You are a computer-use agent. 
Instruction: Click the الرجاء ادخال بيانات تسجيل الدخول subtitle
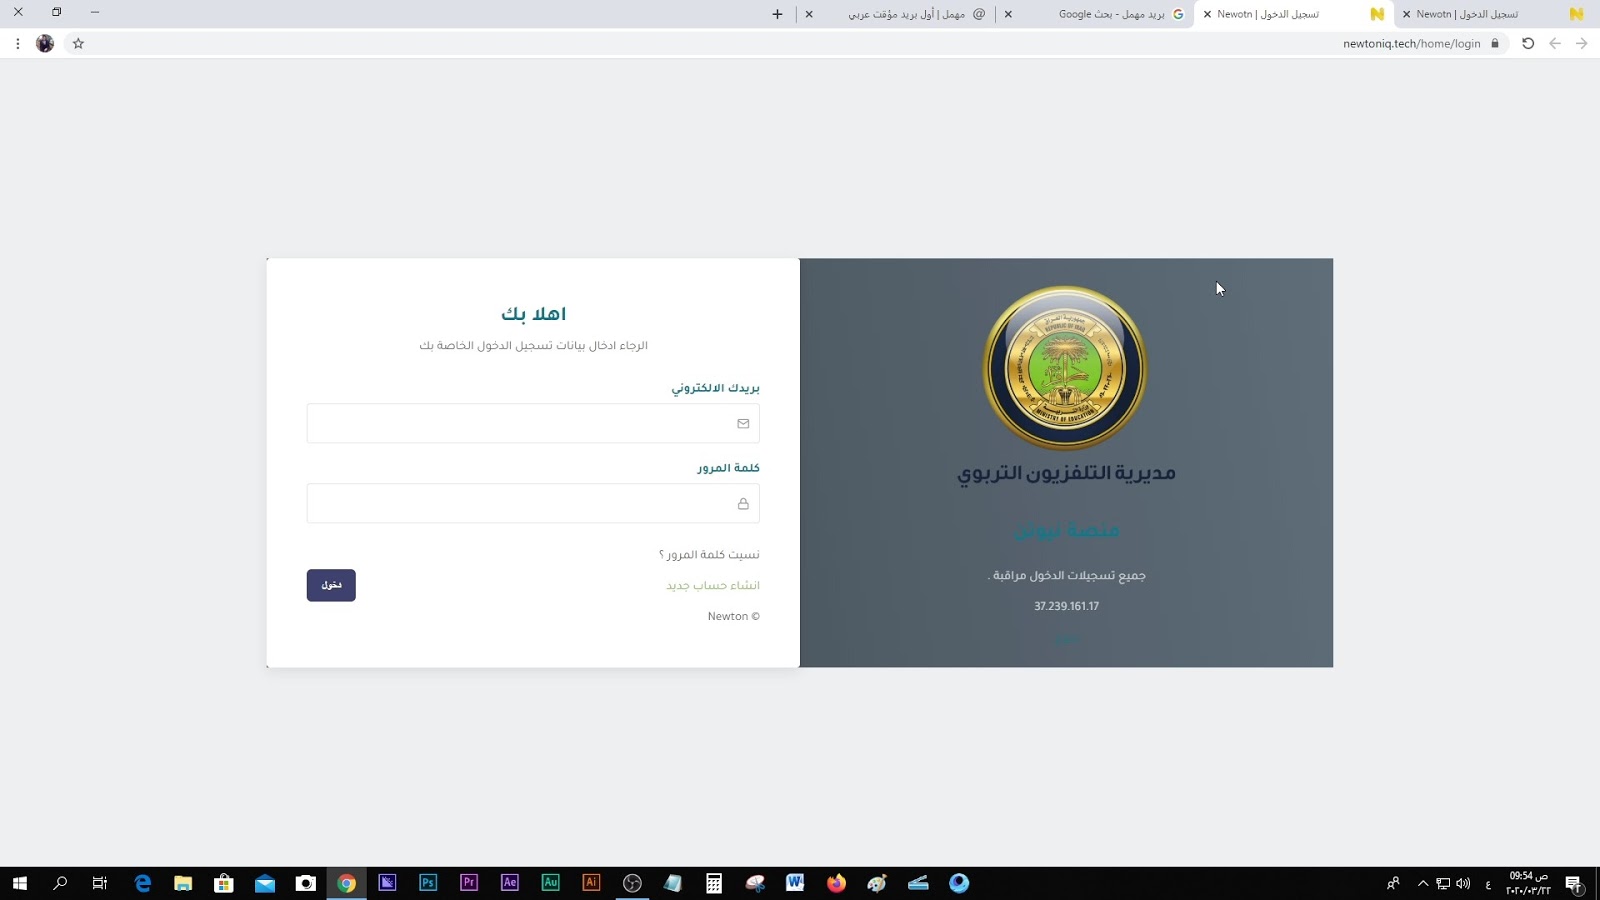pyautogui.click(x=533, y=345)
